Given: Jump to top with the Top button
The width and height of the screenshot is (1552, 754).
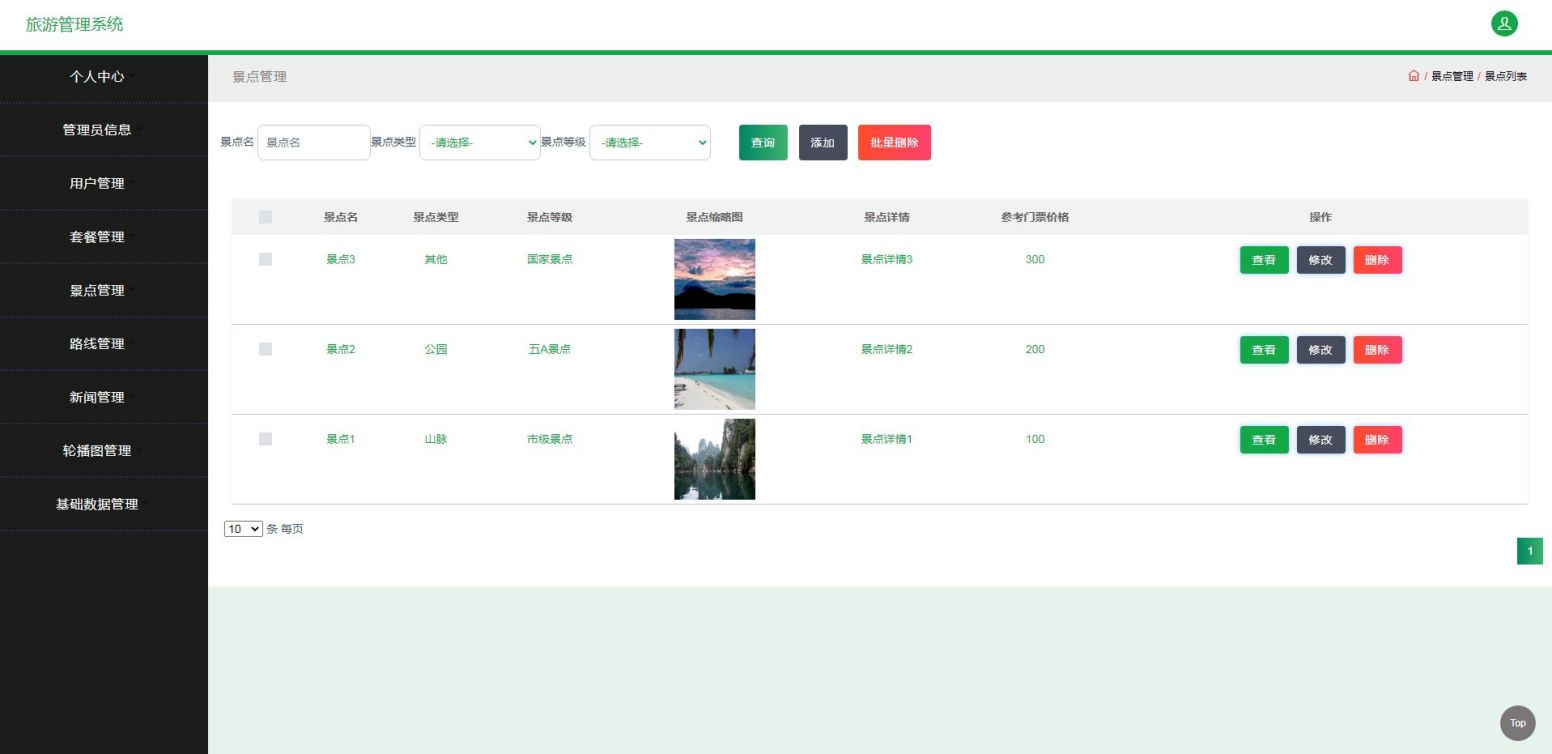Looking at the screenshot, I should (x=1517, y=723).
